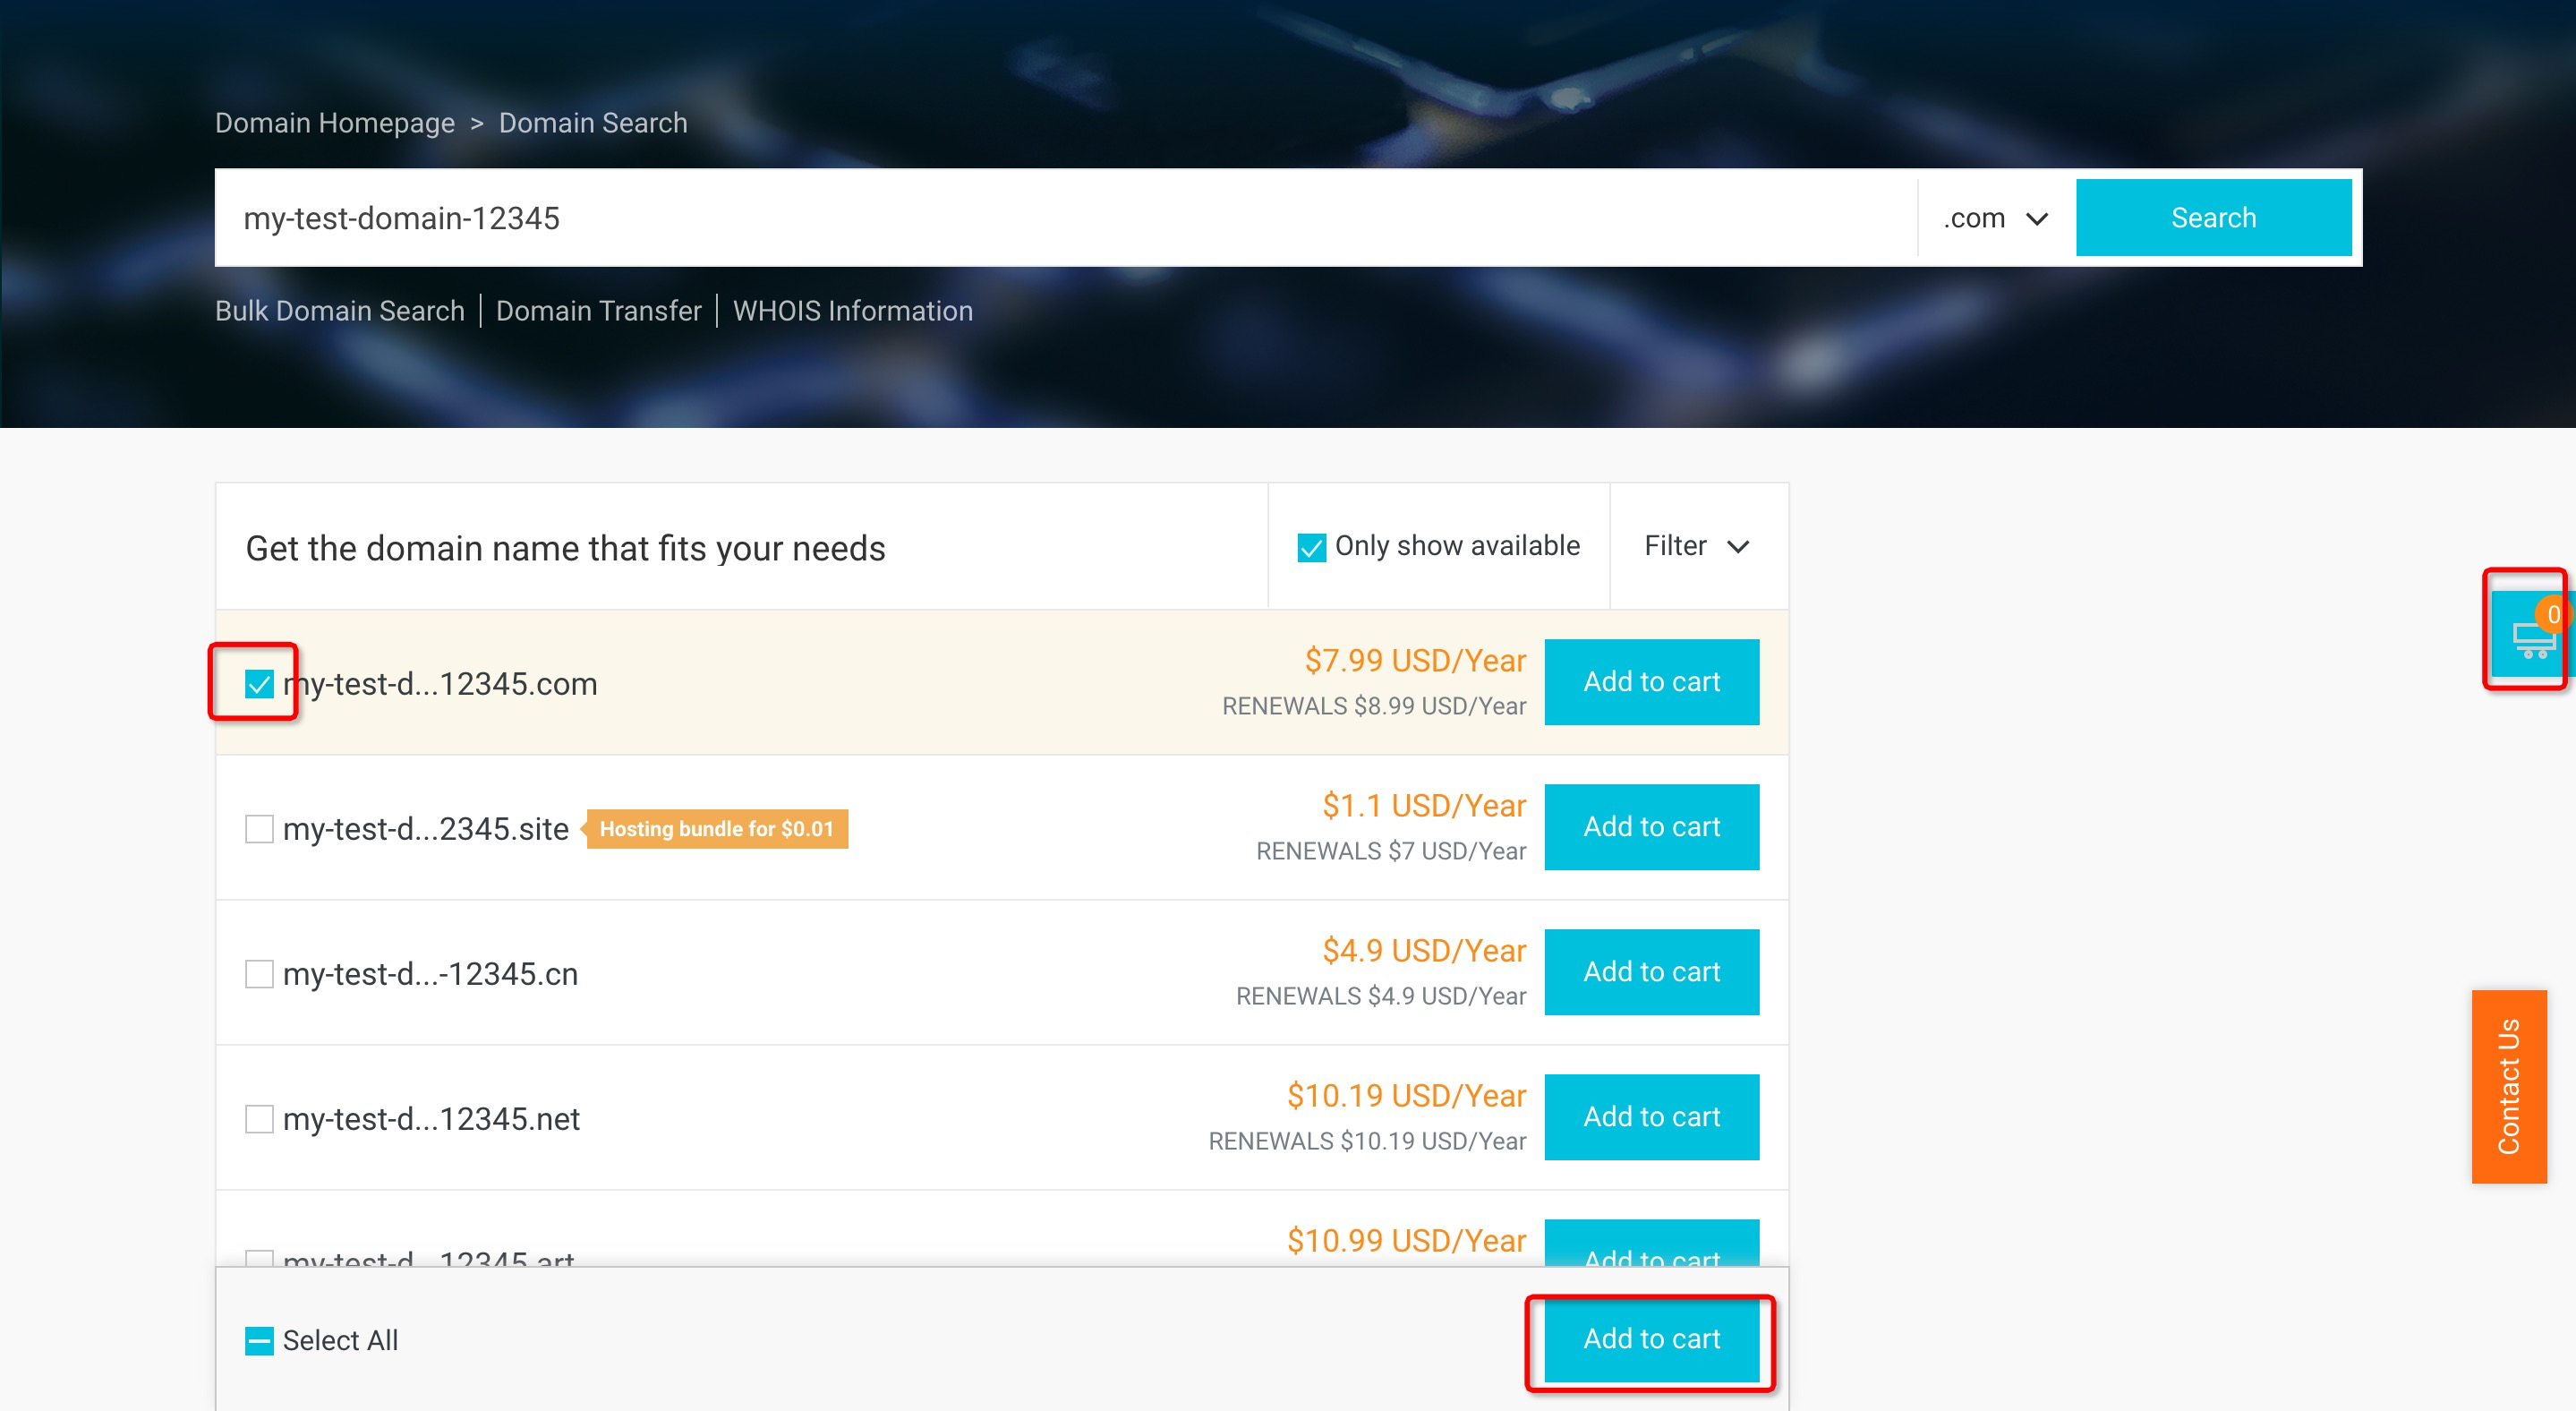2576x1411 pixels.
Task: Check the .cn domain checkbox
Action: (x=259, y=974)
